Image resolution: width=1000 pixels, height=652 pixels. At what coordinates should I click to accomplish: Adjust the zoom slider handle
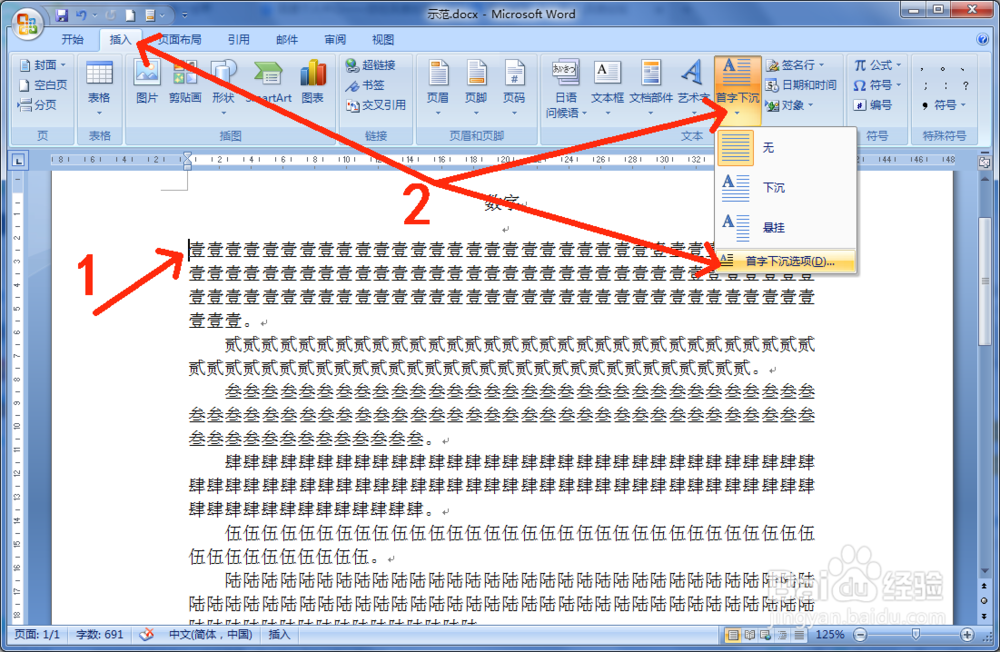916,634
